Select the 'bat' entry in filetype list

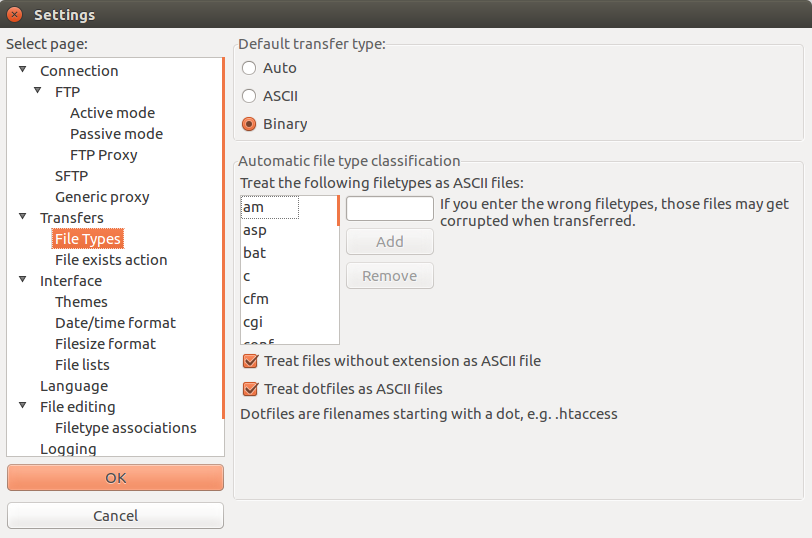[x=255, y=253]
